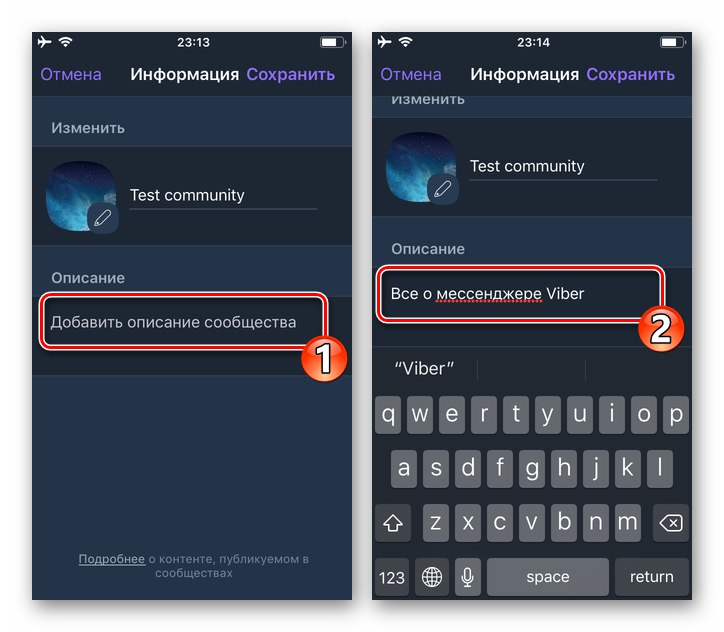Tap Отмена in the right screen

pos(410,74)
